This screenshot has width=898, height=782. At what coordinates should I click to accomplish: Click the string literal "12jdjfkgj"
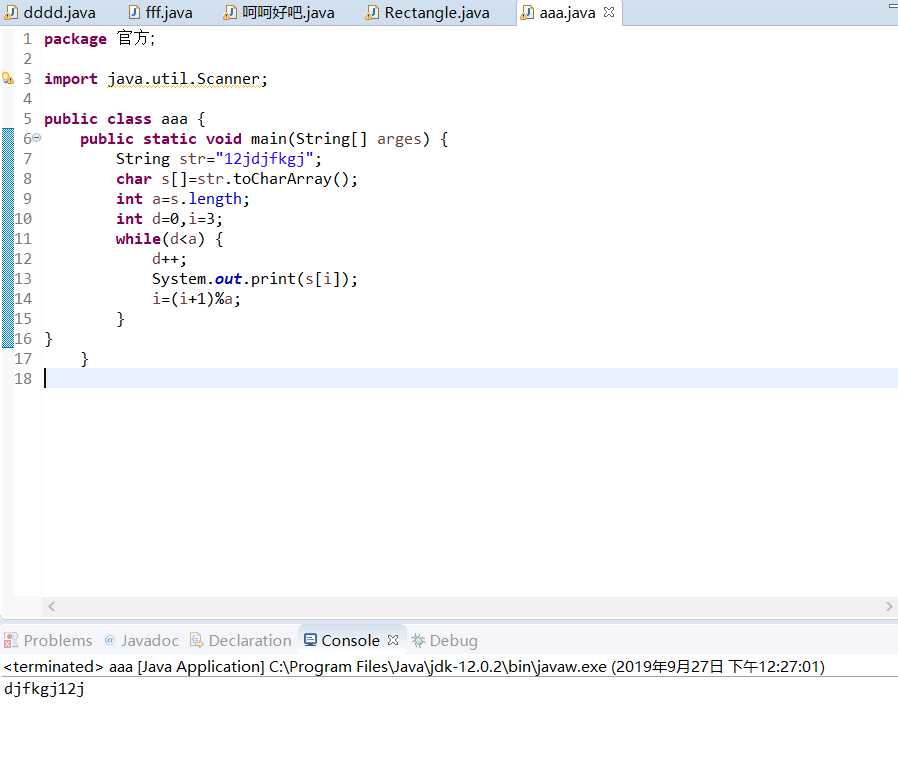click(x=264, y=159)
